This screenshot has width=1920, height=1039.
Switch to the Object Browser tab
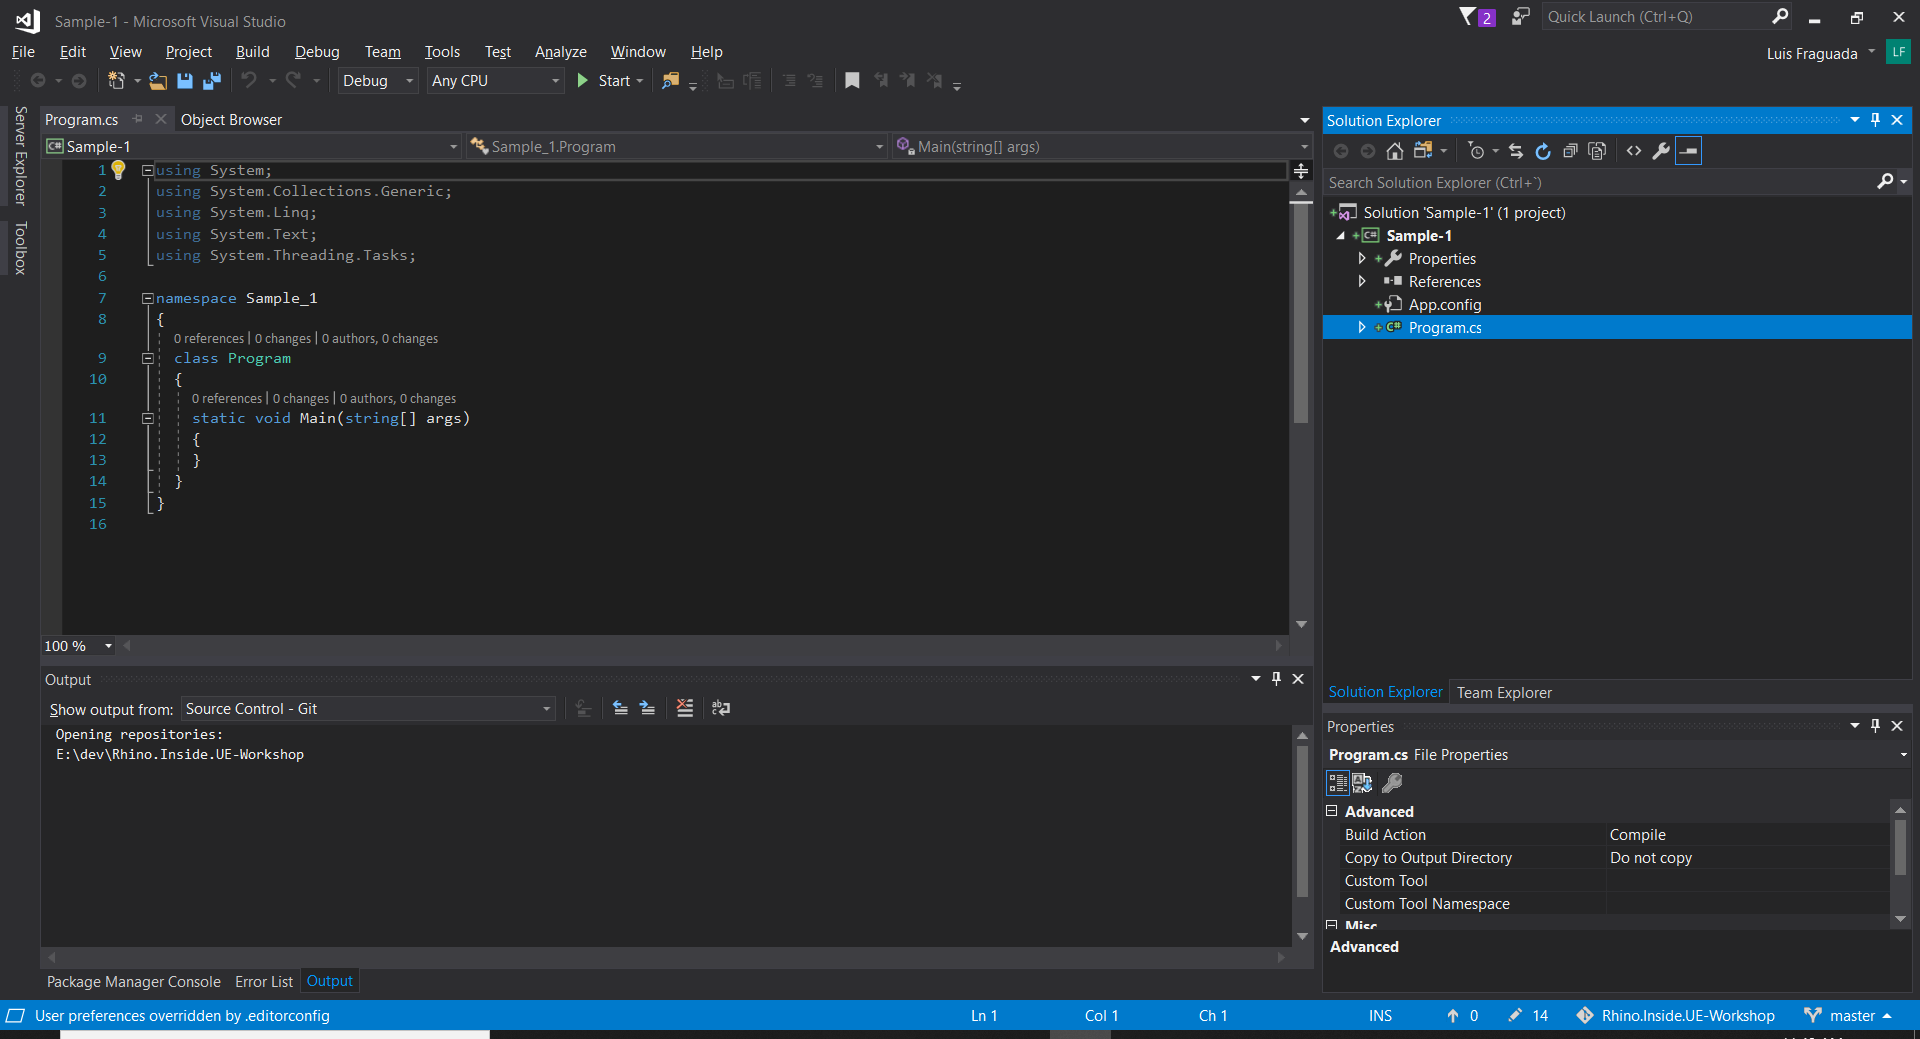(x=231, y=120)
